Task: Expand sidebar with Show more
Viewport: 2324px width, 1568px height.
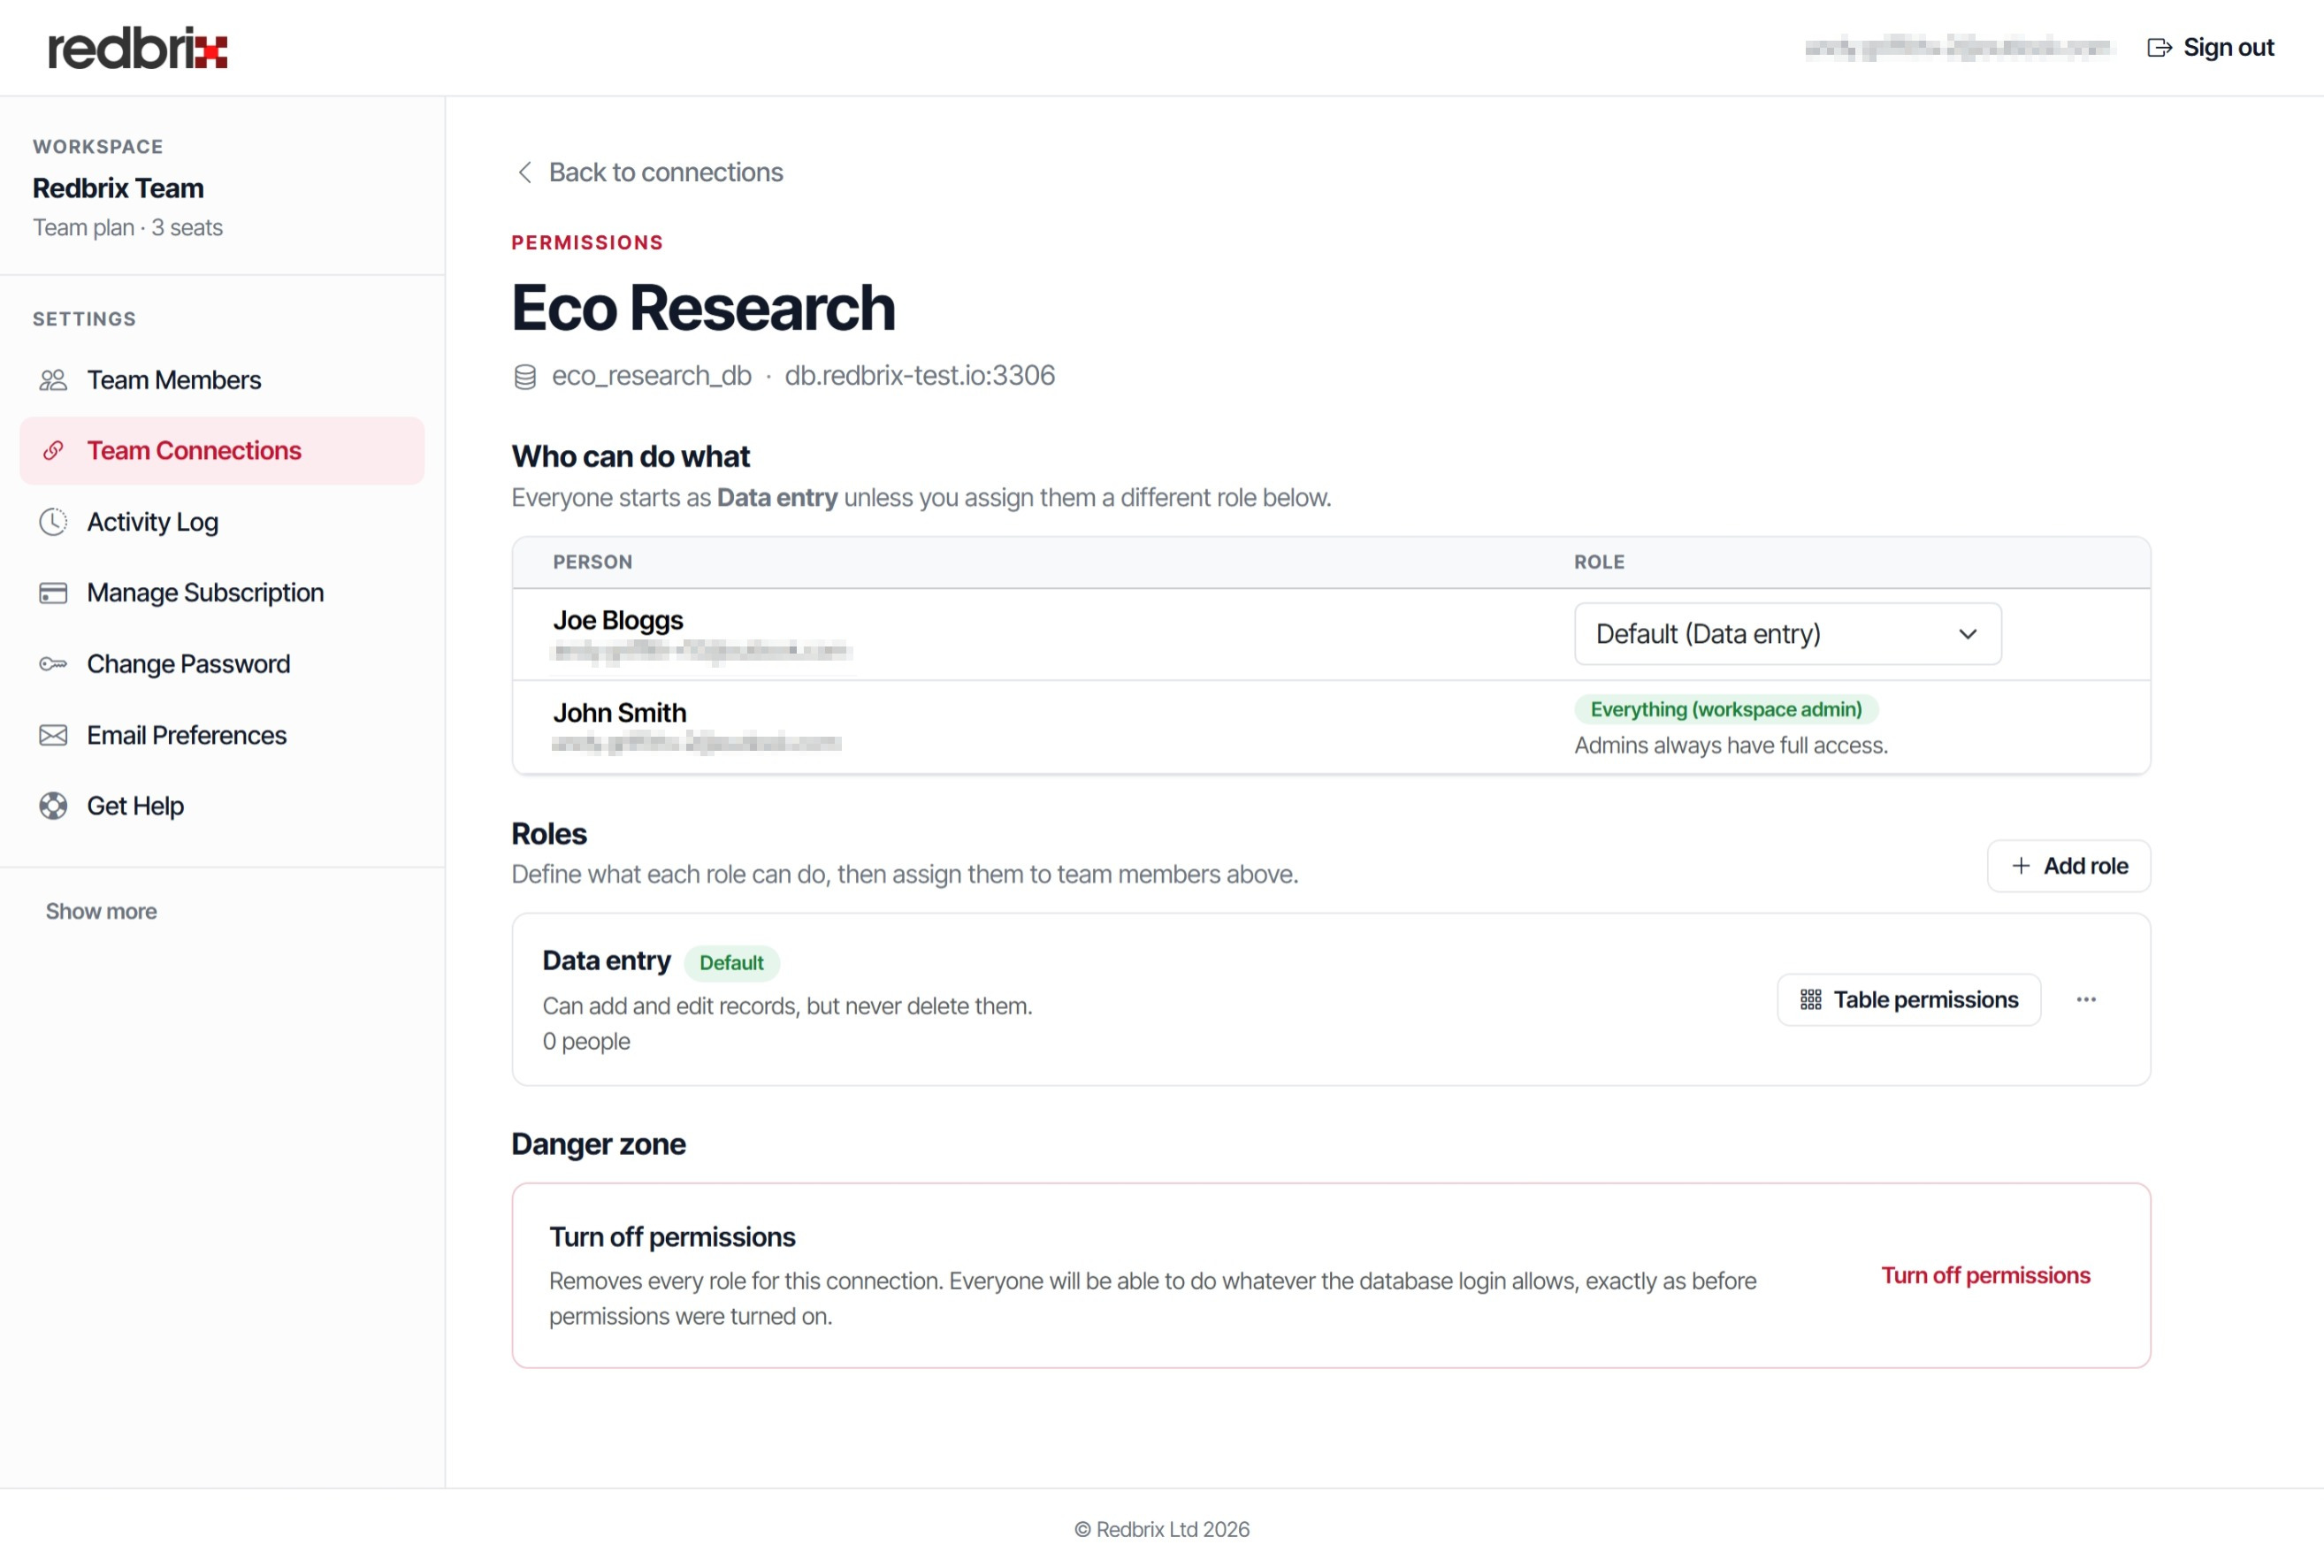Action: coord(101,911)
